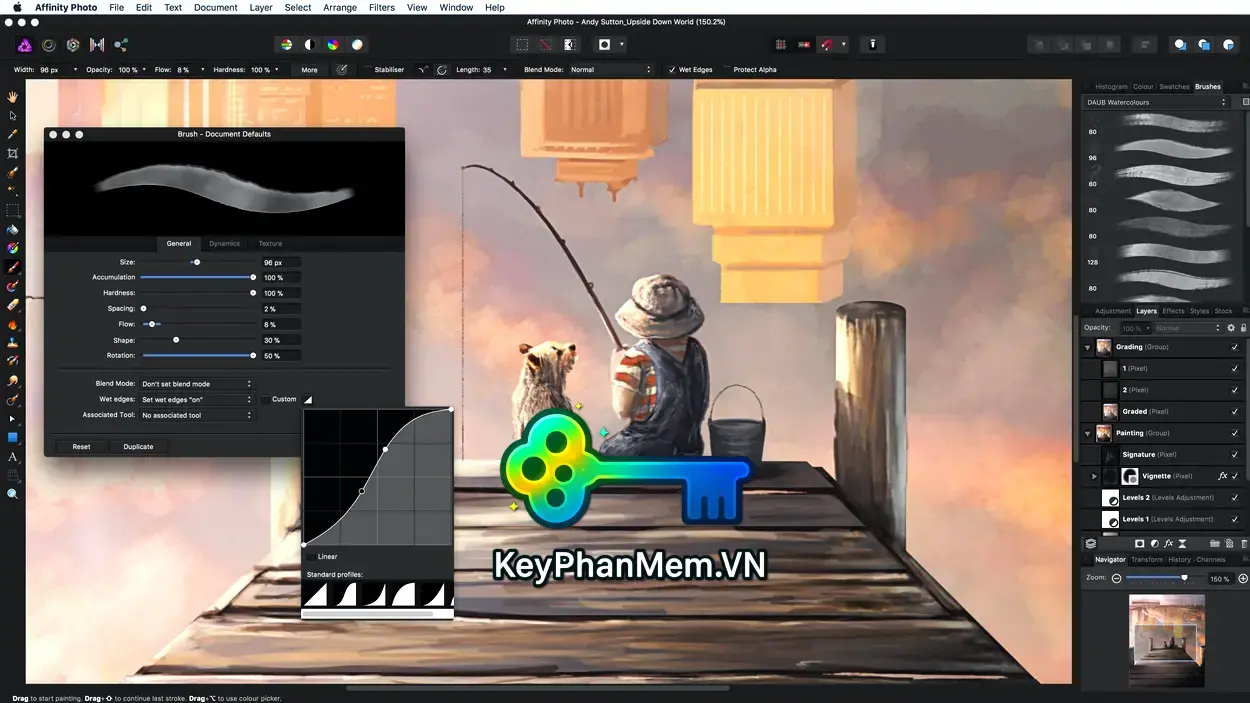The width and height of the screenshot is (1250, 703).
Task: Click the Duplicate button in the brush dialog
Action: [x=138, y=446]
